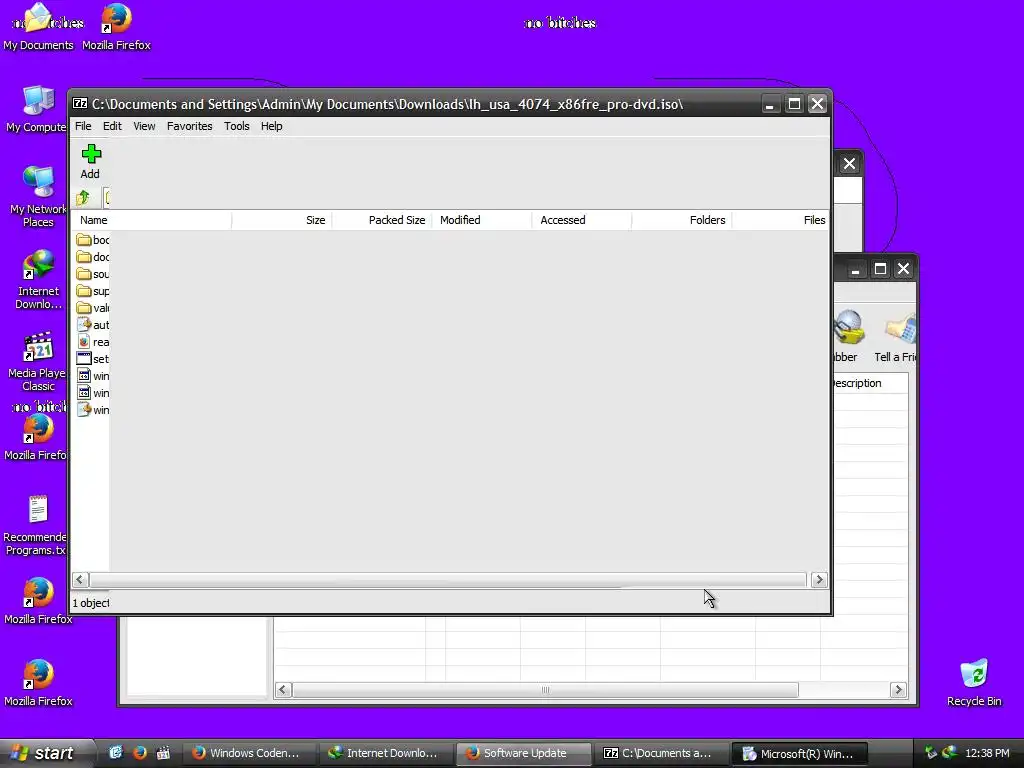Click the 7-Zip title bar icon

point(80,104)
